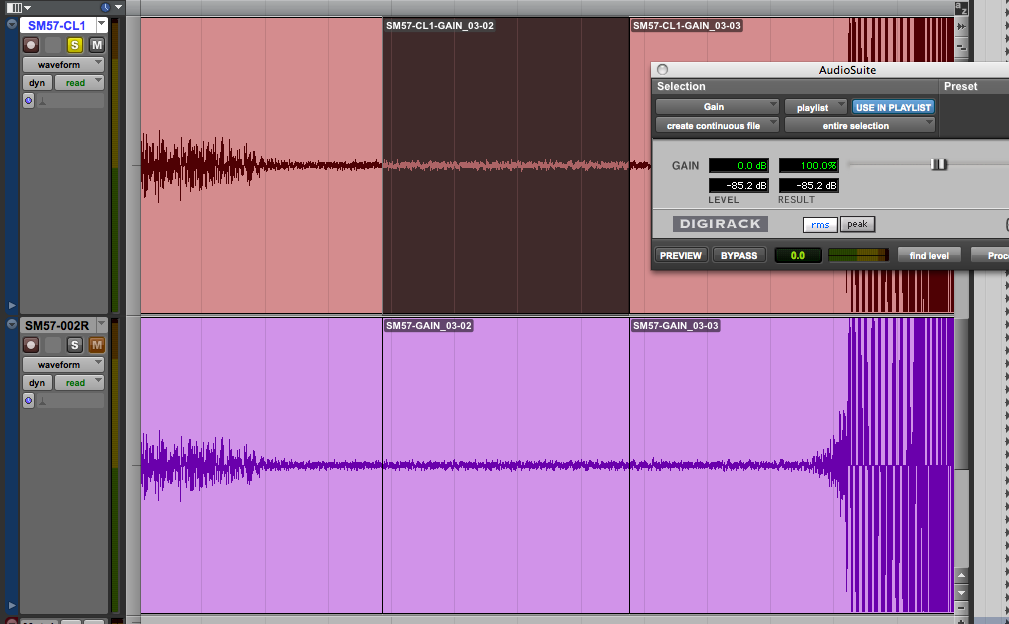Open the SM57-CL1 track view 'waveform' dropdown
The width and height of the screenshot is (1009, 624).
tap(63, 64)
